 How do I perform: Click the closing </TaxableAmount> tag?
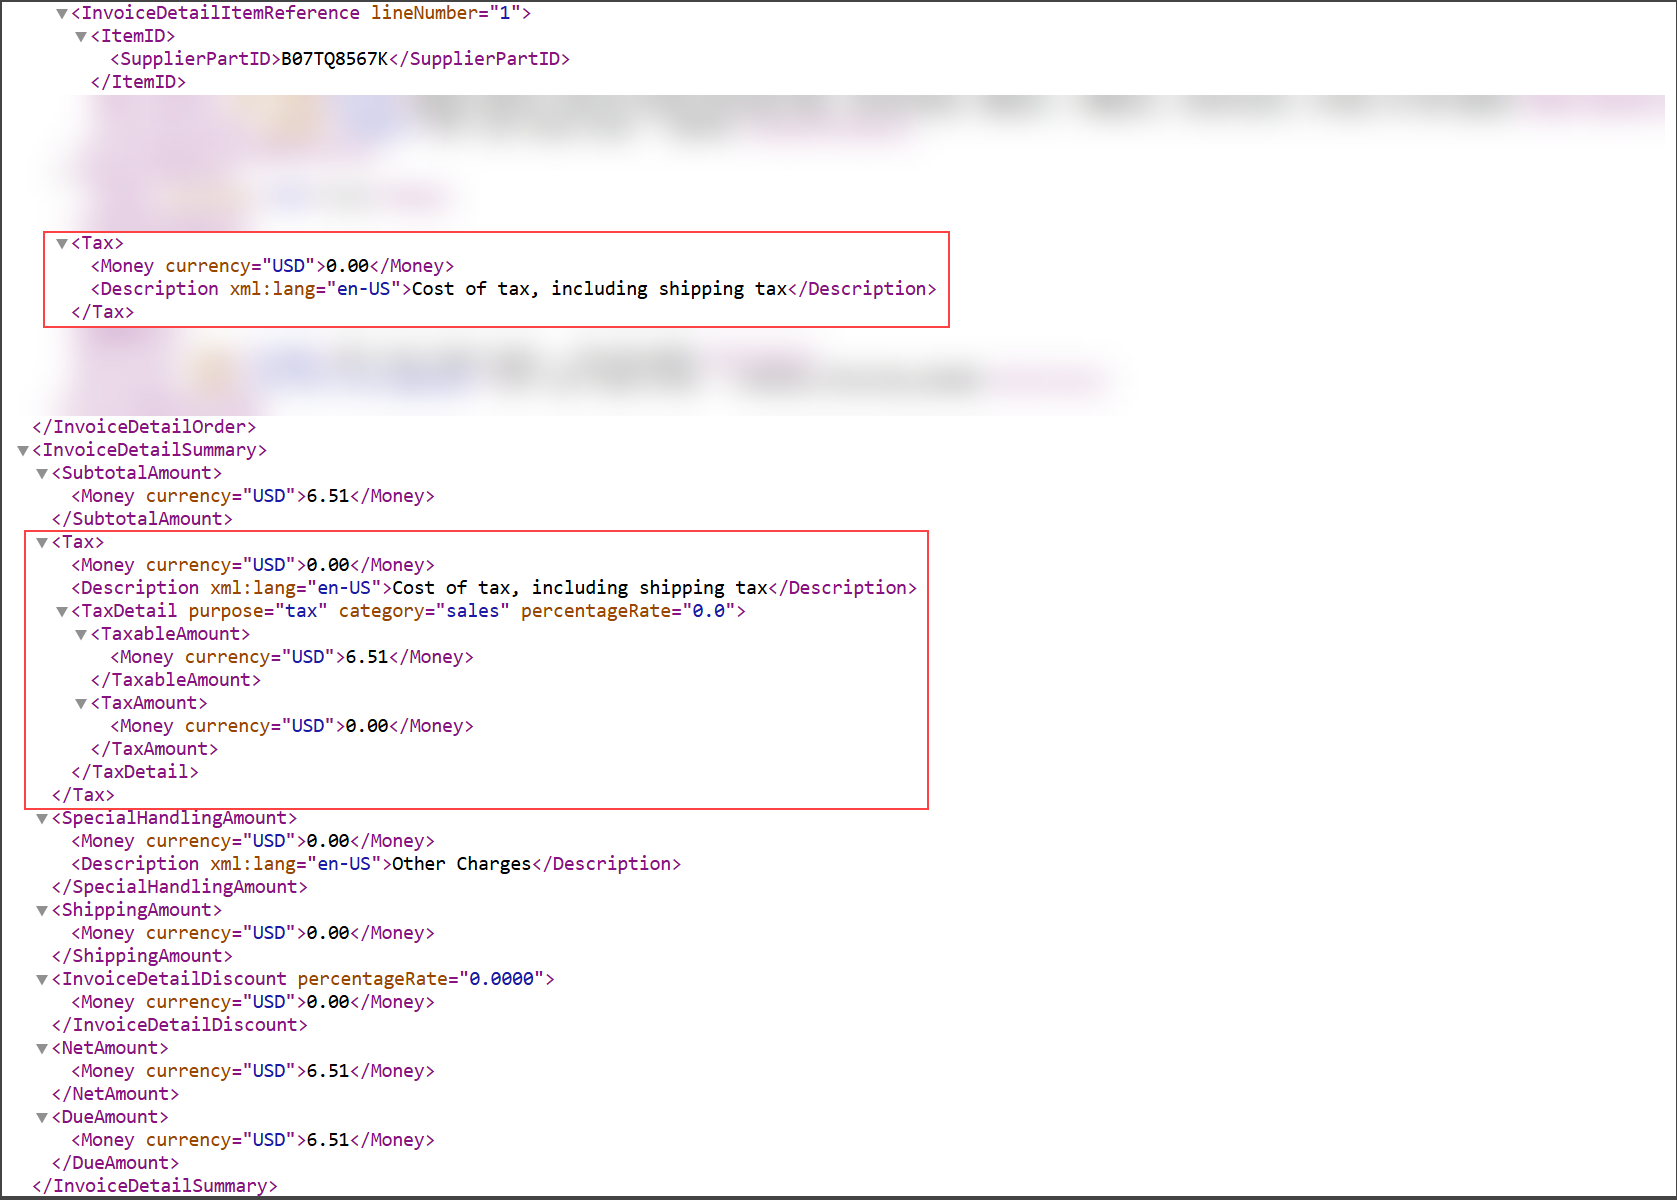click(176, 680)
